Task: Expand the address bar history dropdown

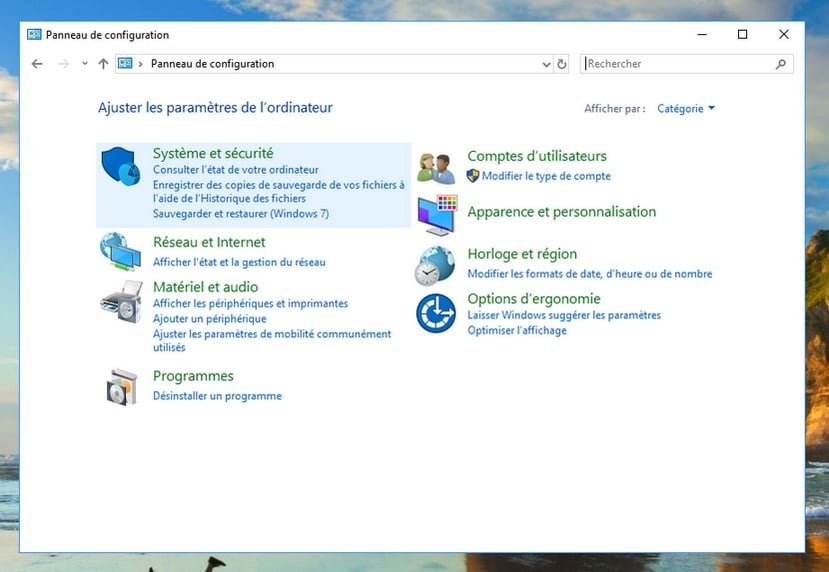Action: (546, 64)
